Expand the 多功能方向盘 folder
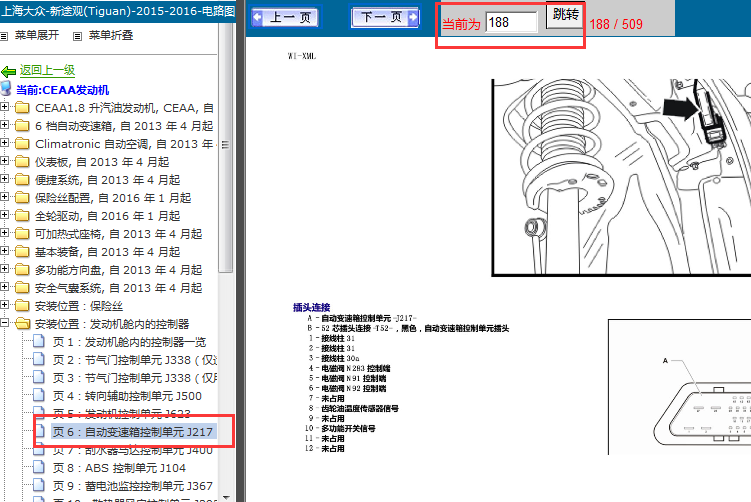This screenshot has width=751, height=502. [x=4, y=269]
